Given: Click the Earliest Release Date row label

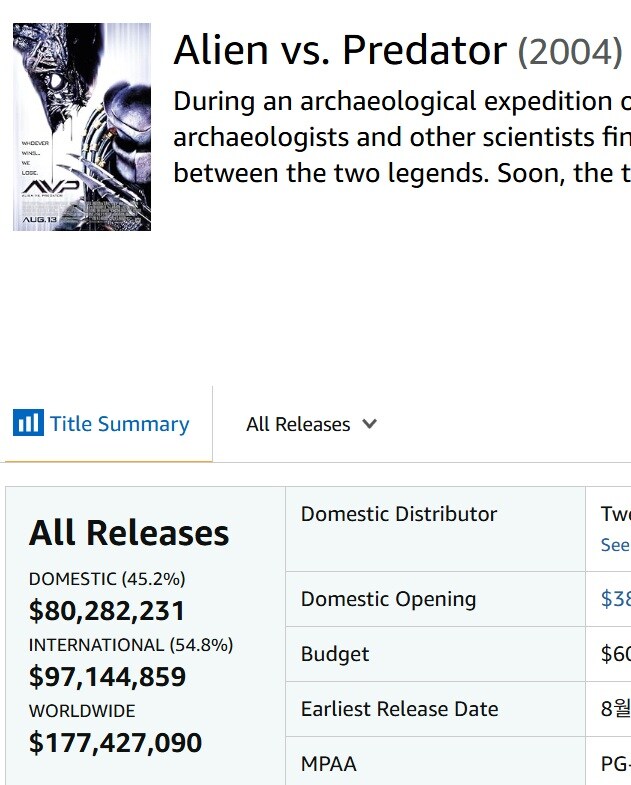Looking at the screenshot, I should (x=399, y=709).
